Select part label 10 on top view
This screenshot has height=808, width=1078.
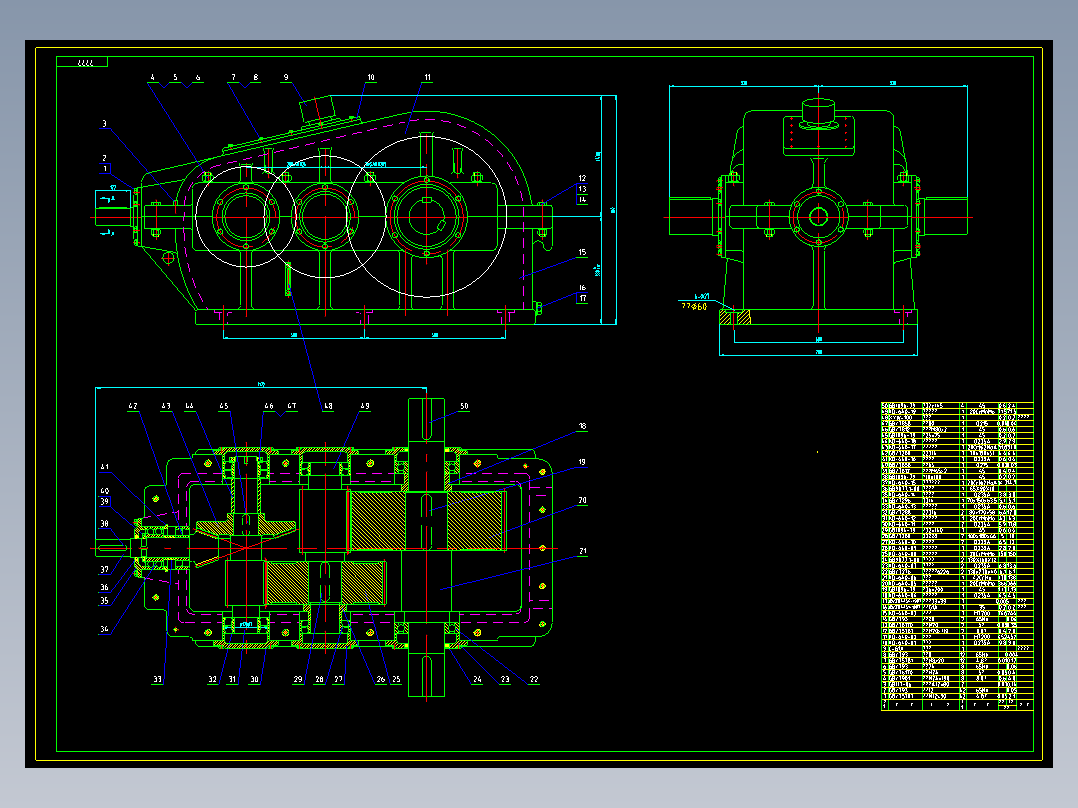(371, 78)
